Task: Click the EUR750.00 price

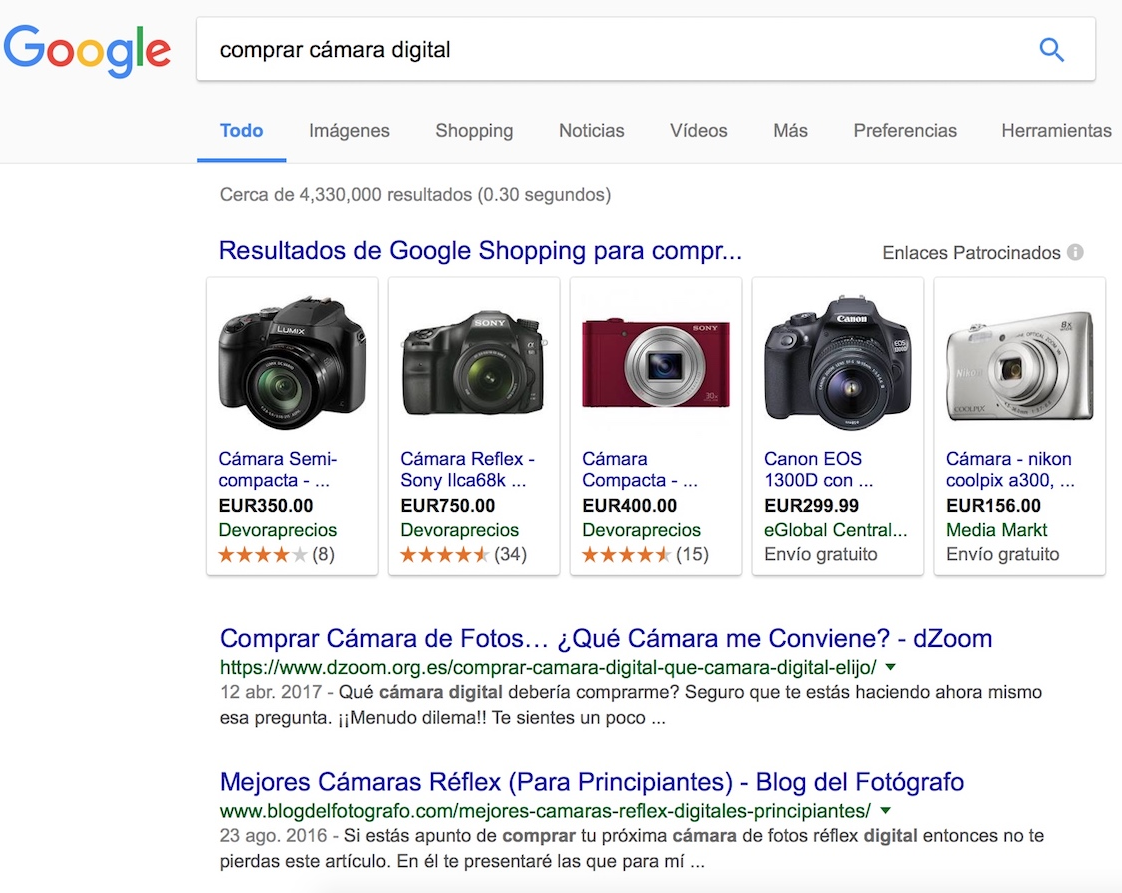Action: (447, 506)
